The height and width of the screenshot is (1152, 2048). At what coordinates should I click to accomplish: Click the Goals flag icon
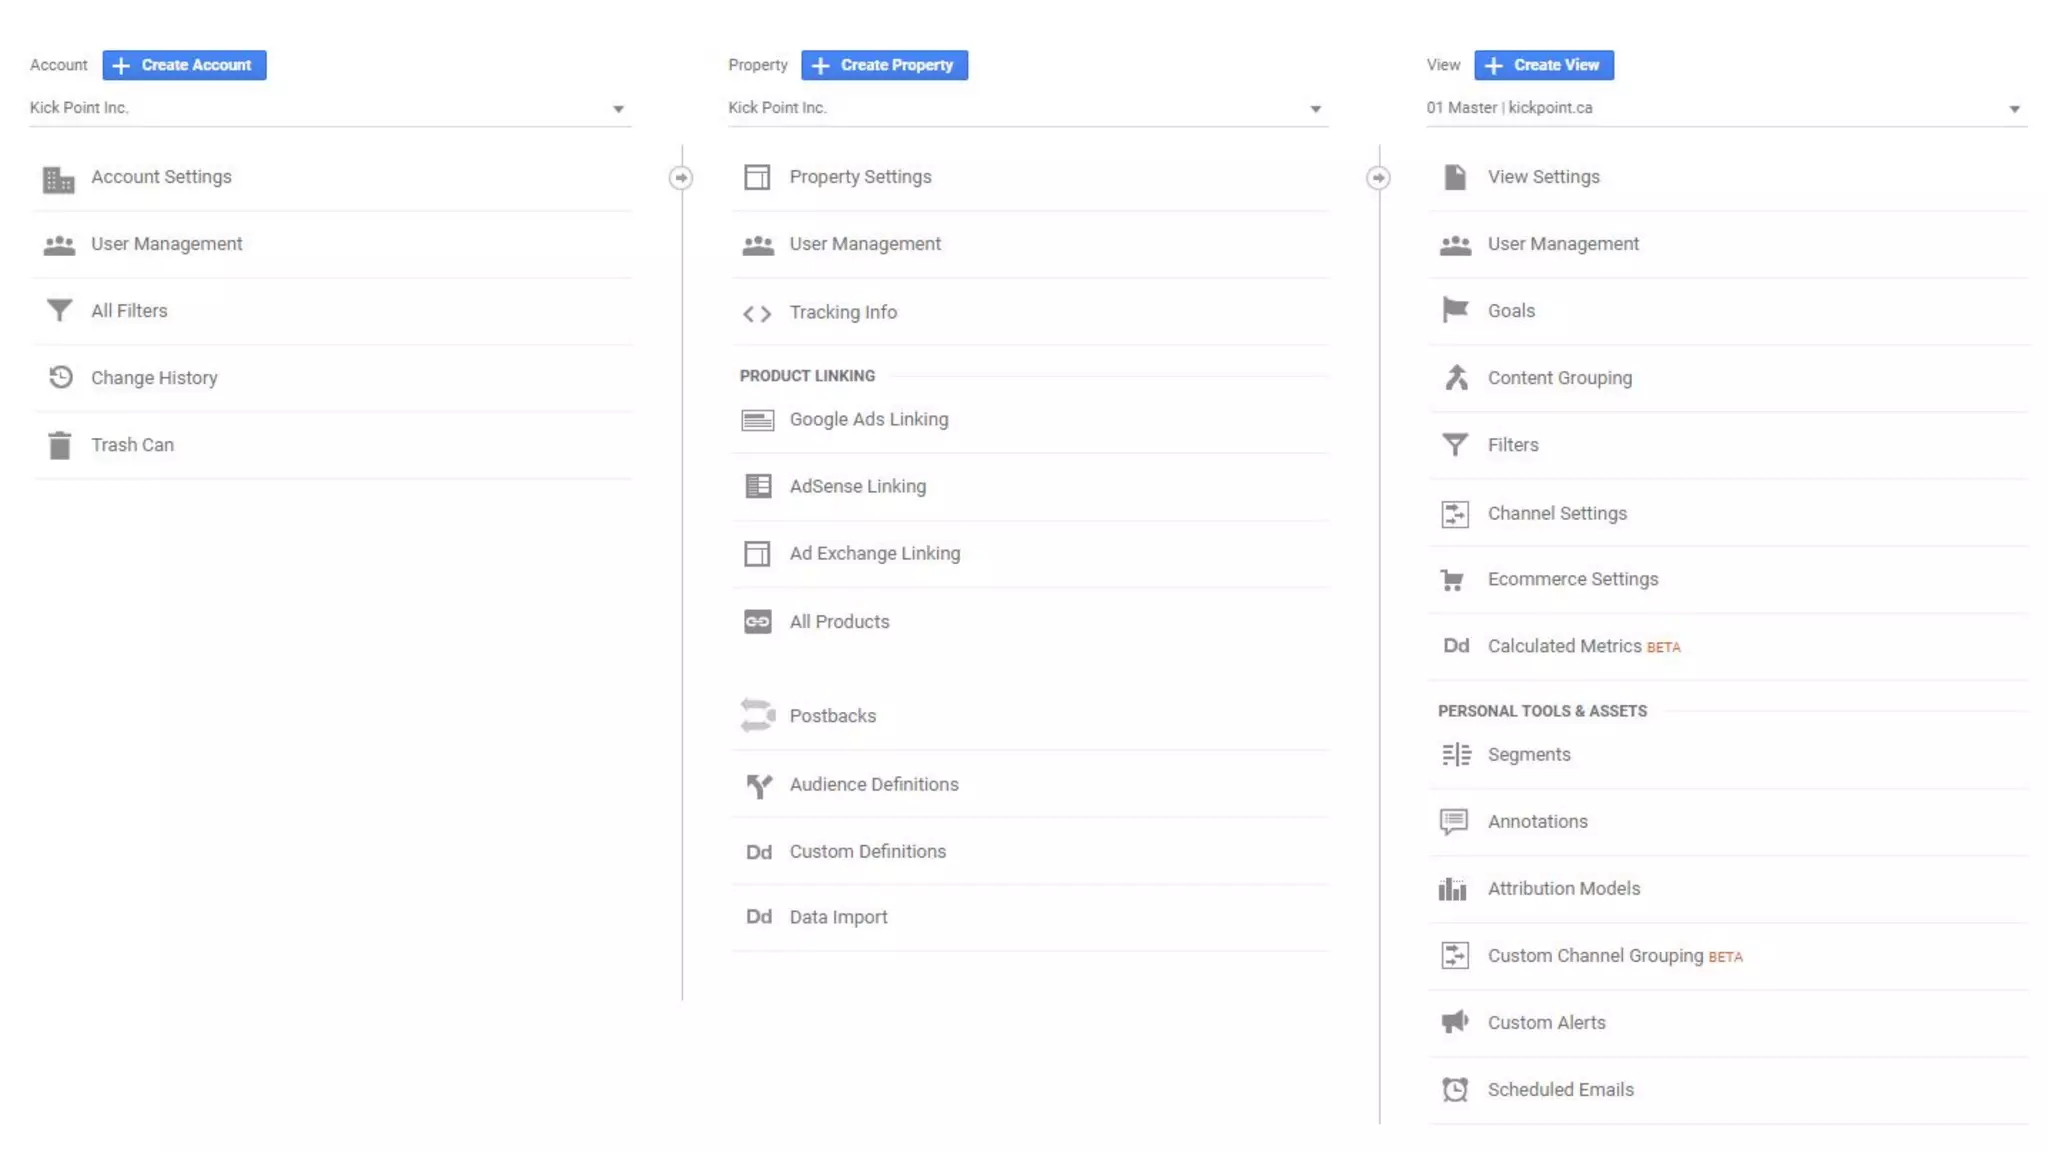(1455, 310)
